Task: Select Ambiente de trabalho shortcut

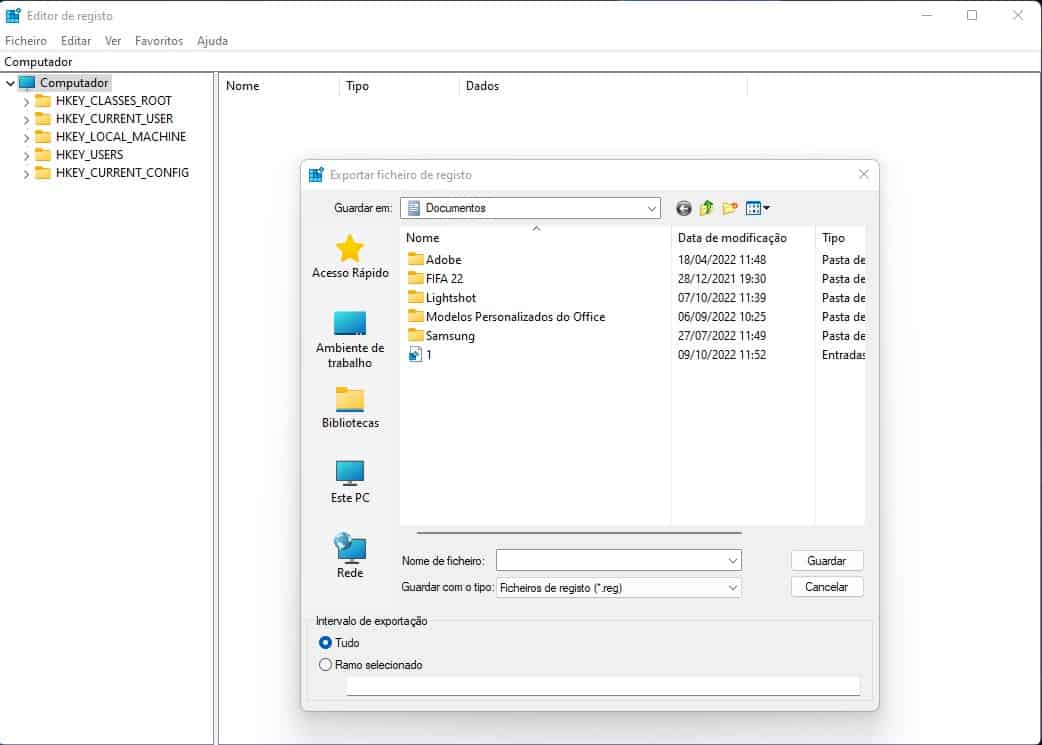Action: click(x=350, y=340)
